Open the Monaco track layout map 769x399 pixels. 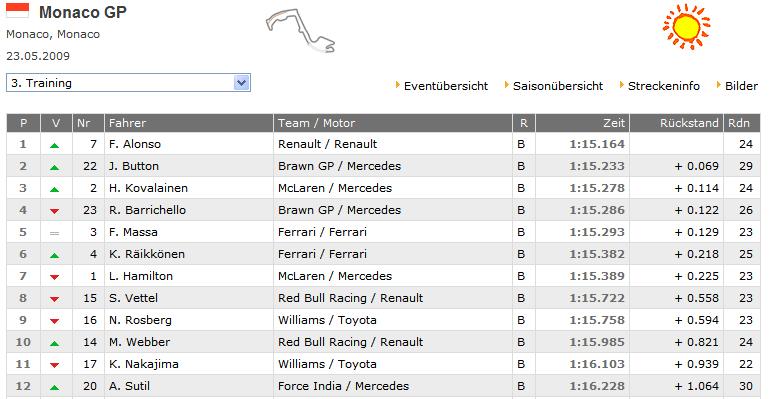(x=301, y=31)
